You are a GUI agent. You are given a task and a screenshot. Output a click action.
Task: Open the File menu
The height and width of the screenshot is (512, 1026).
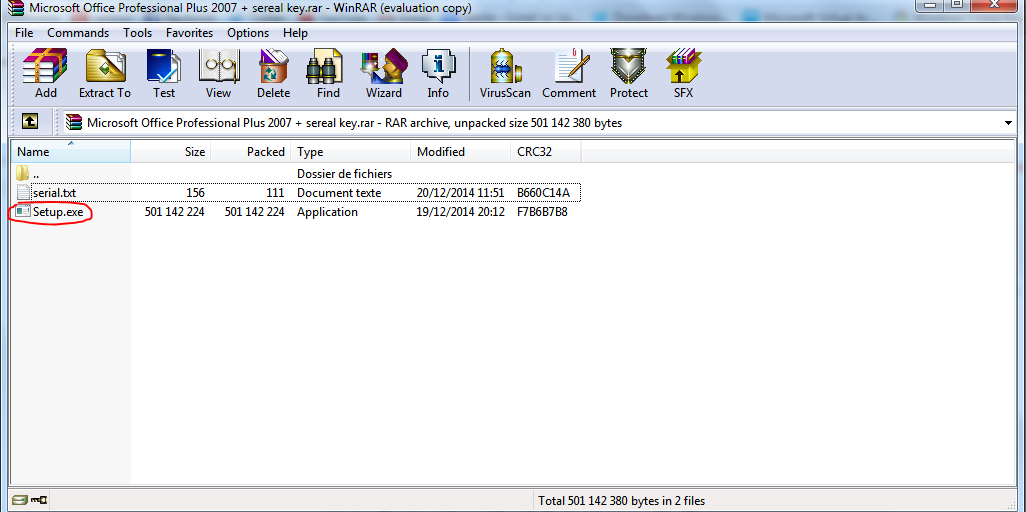point(24,33)
